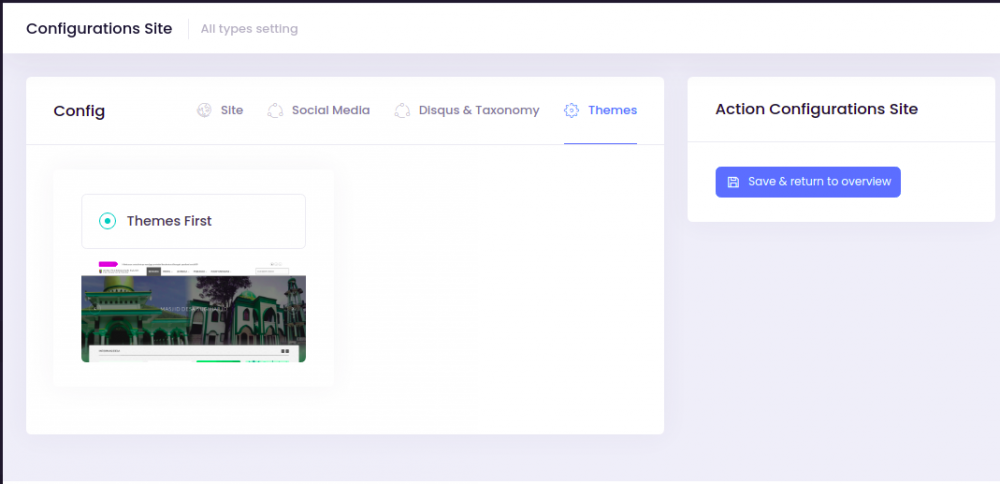Open the Site tab
This screenshot has height=484, width=1000.
220,110
